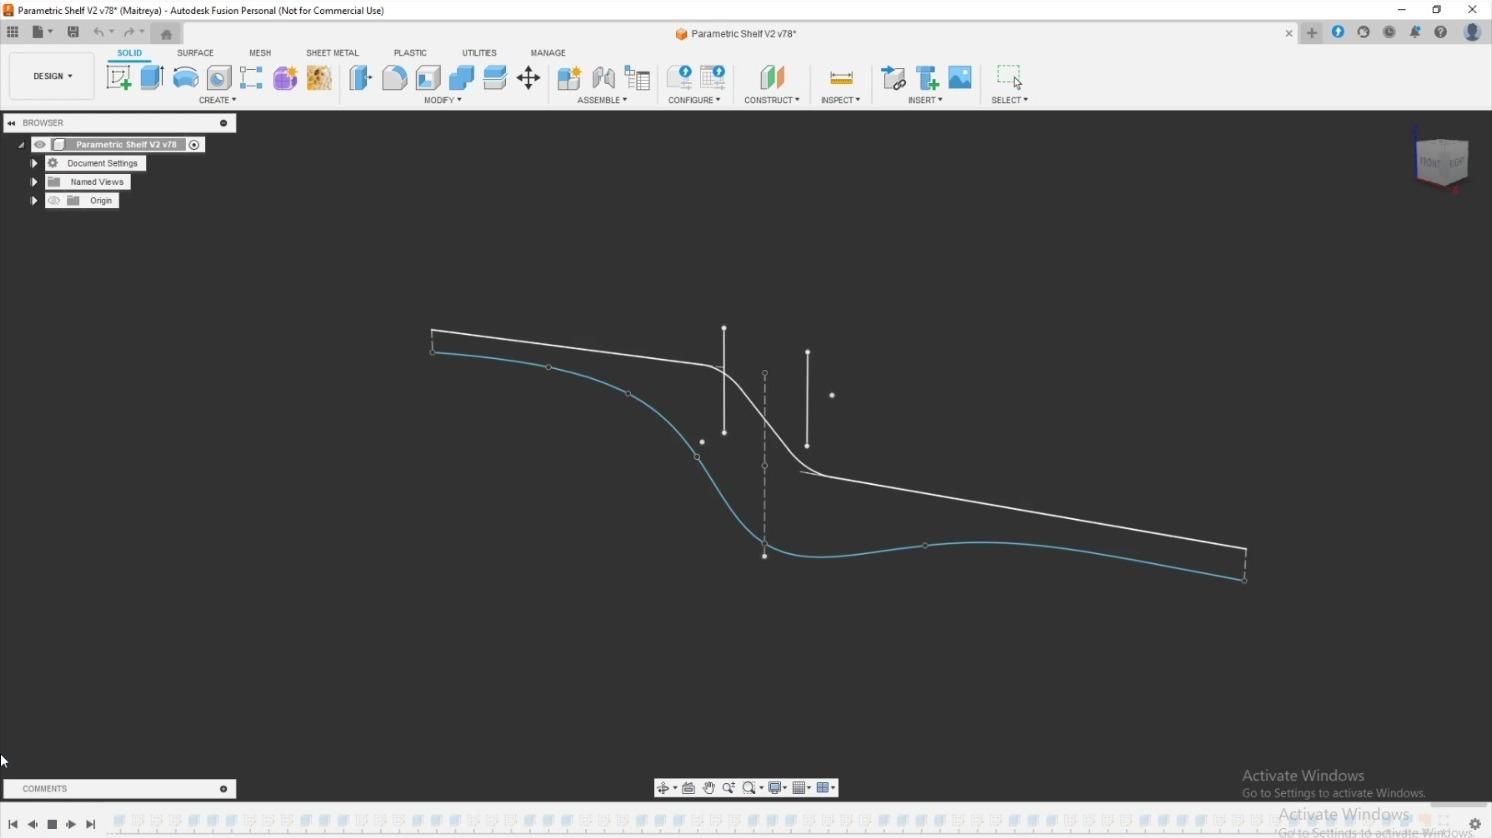Select the Revolve tool
Screen dimensions: 1492x838
(x=186, y=78)
